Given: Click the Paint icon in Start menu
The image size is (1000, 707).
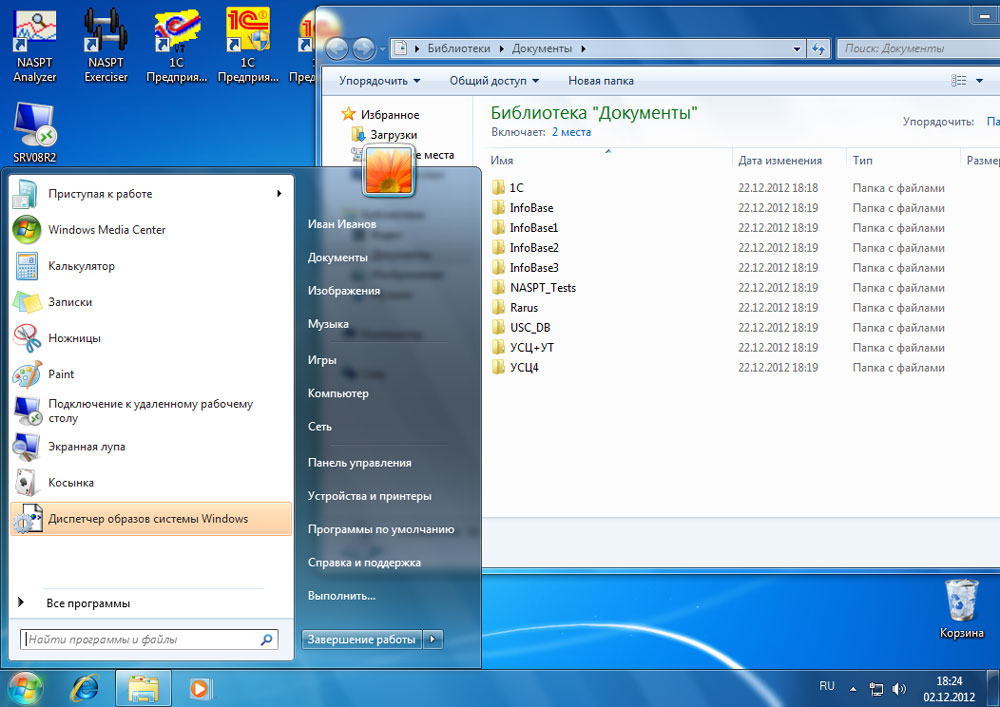Looking at the screenshot, I should tap(27, 374).
